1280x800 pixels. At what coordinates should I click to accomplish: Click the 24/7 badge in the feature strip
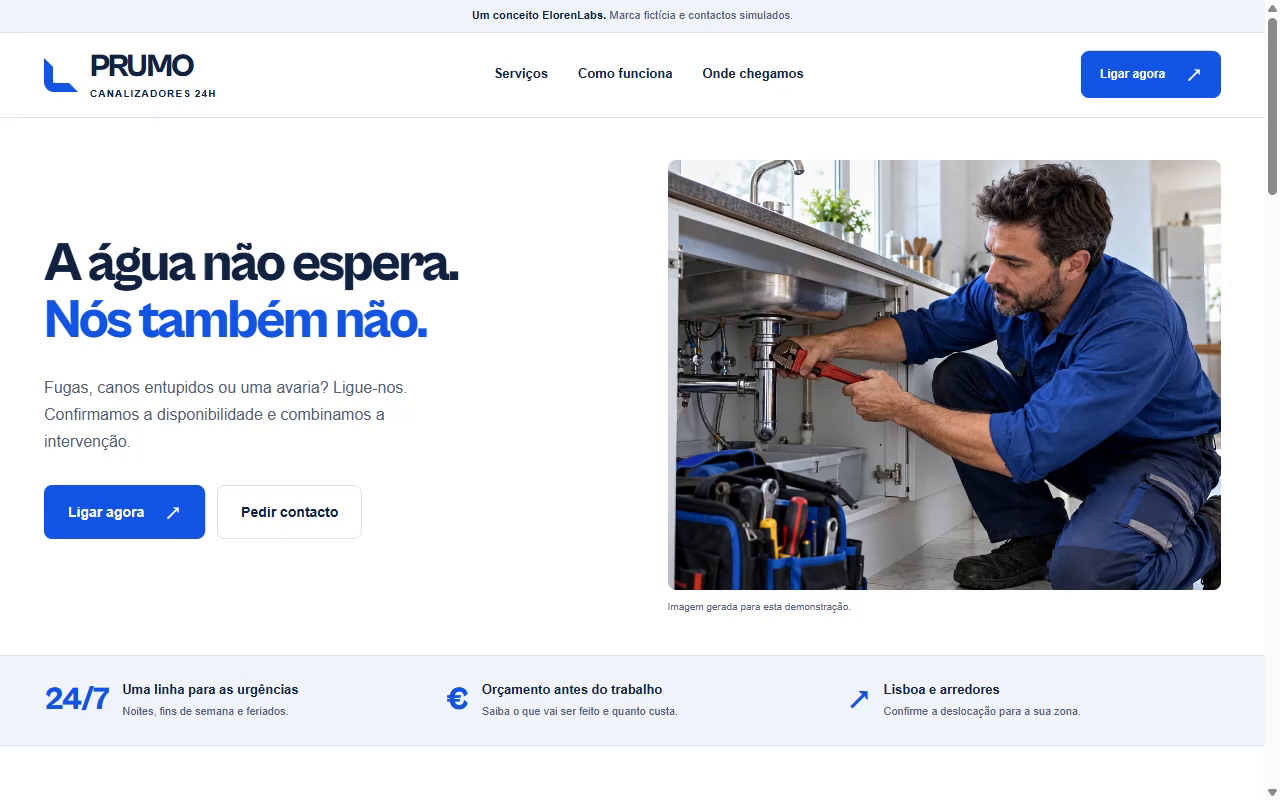pyautogui.click(x=77, y=699)
